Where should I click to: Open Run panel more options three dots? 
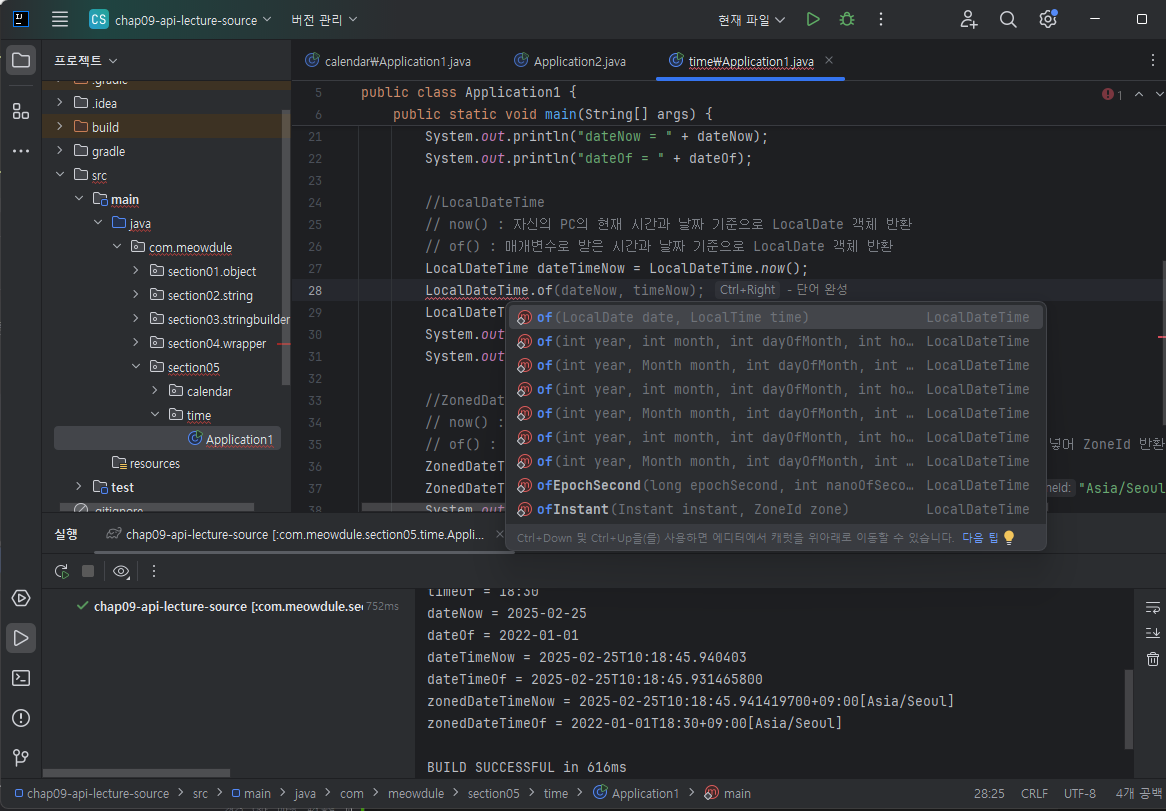pos(154,571)
